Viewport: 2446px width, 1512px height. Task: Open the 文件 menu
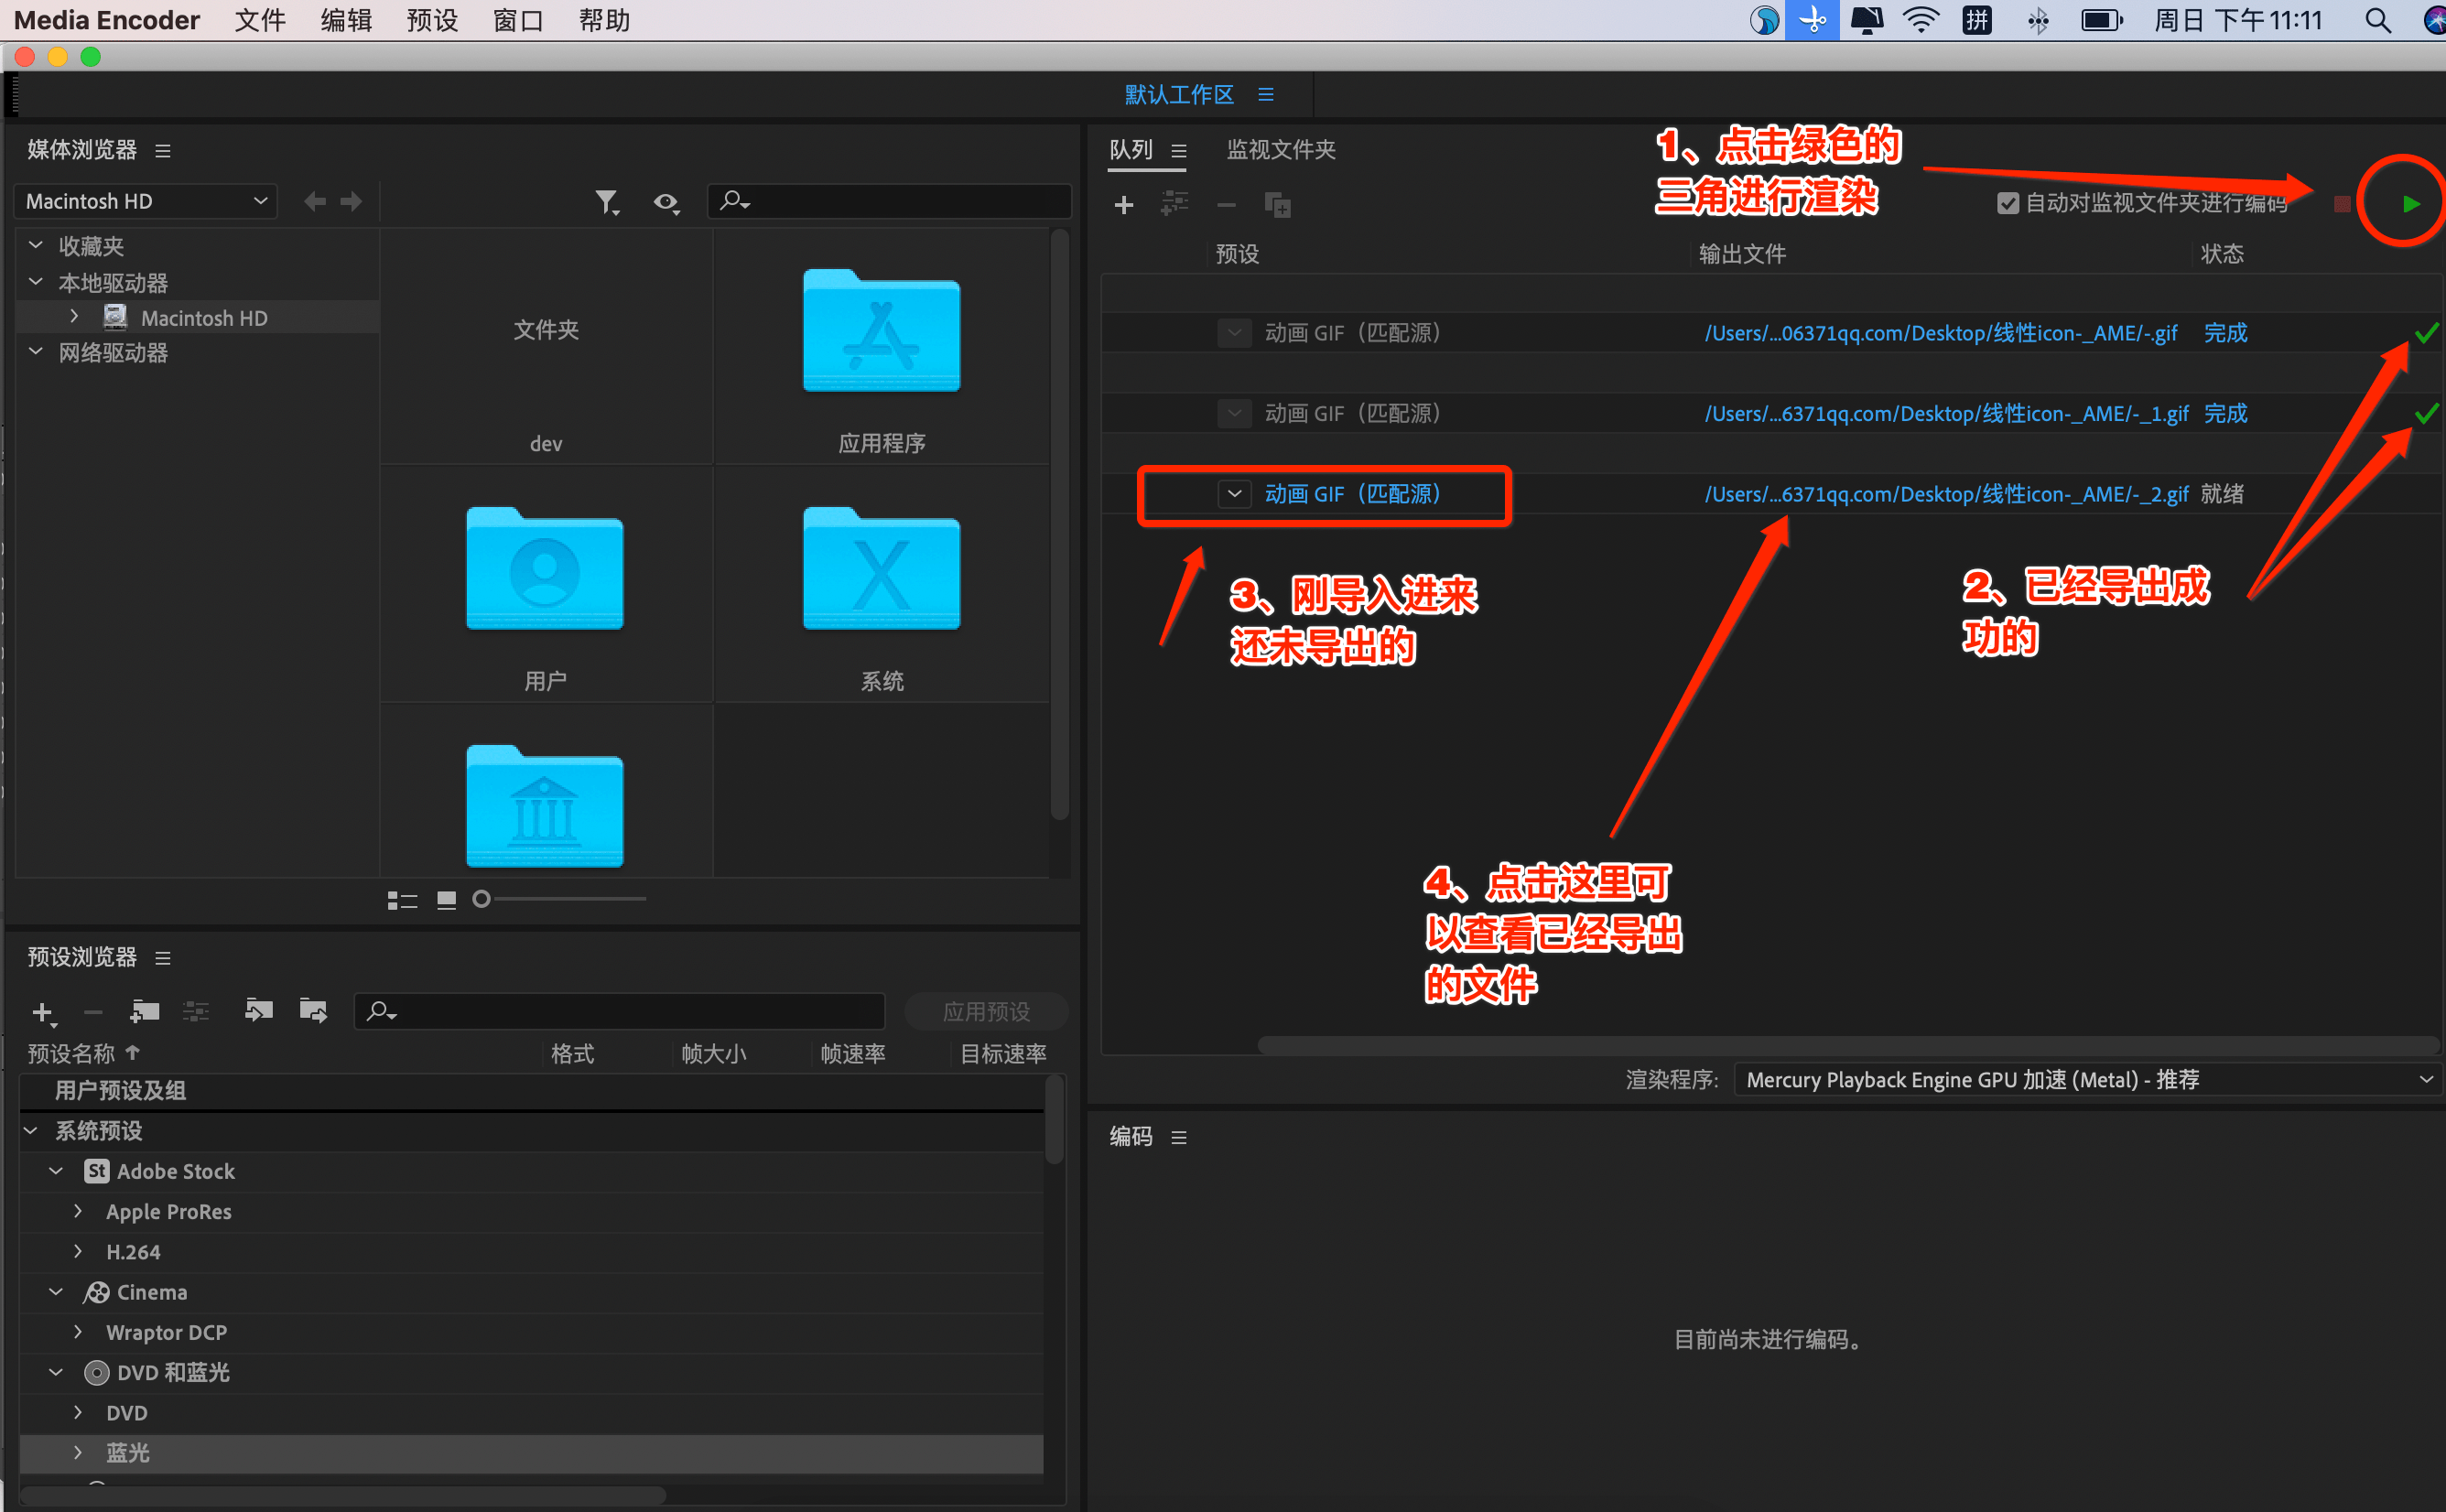[x=260, y=20]
